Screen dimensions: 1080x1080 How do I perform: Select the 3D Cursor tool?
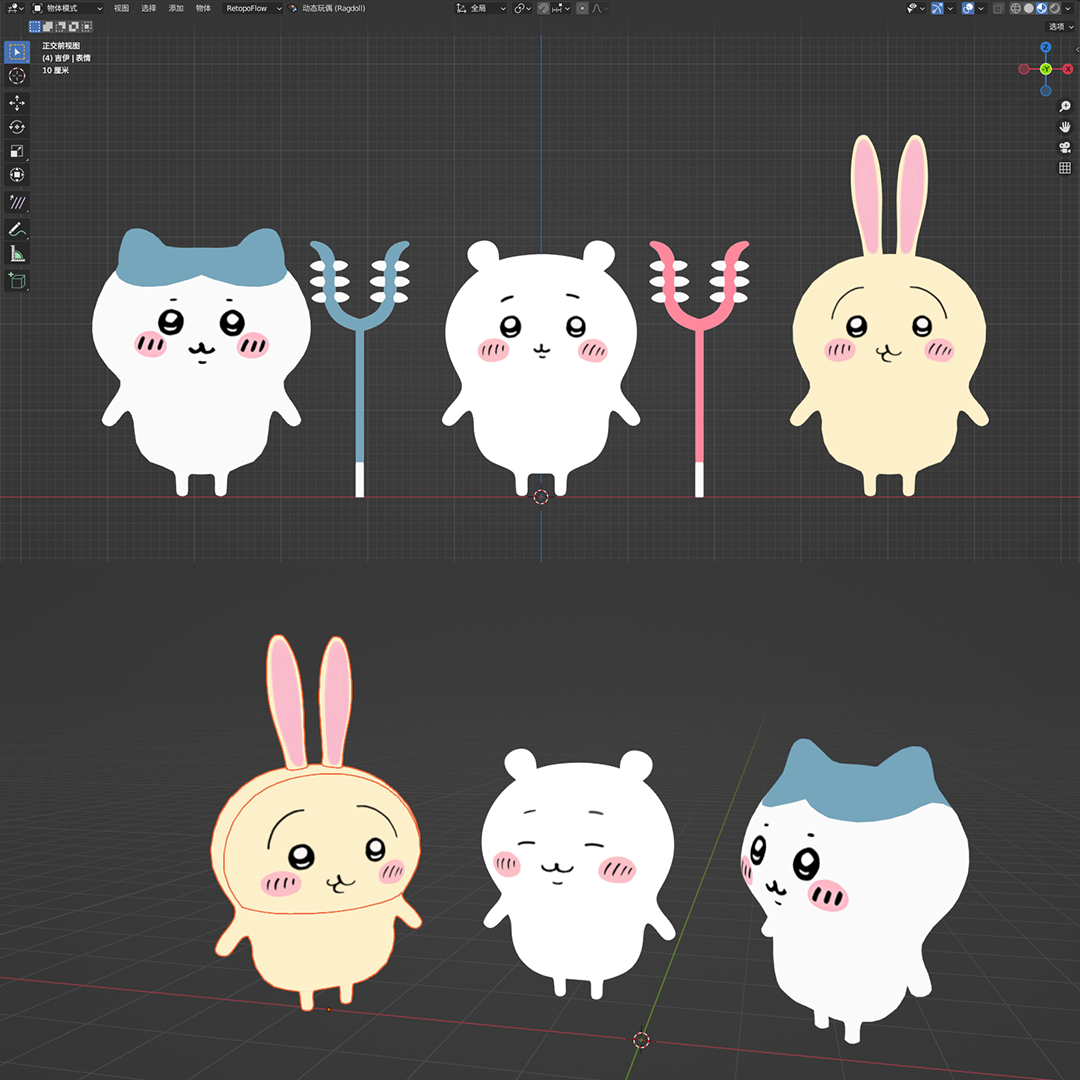coord(17,76)
